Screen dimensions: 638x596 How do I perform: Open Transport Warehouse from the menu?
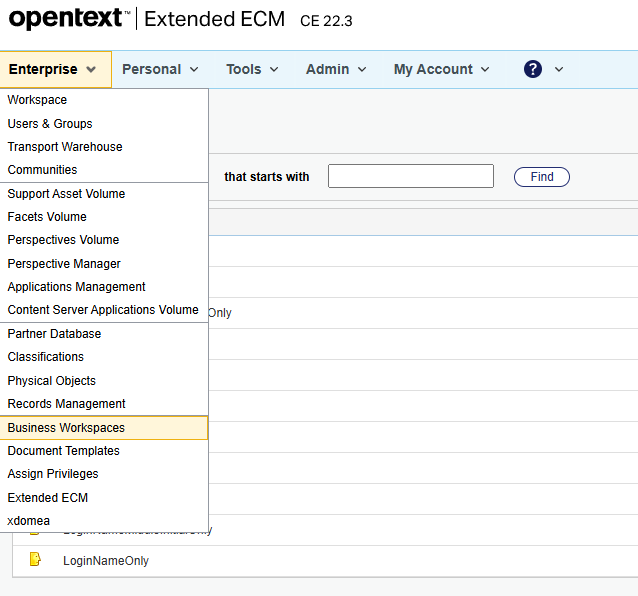click(65, 147)
